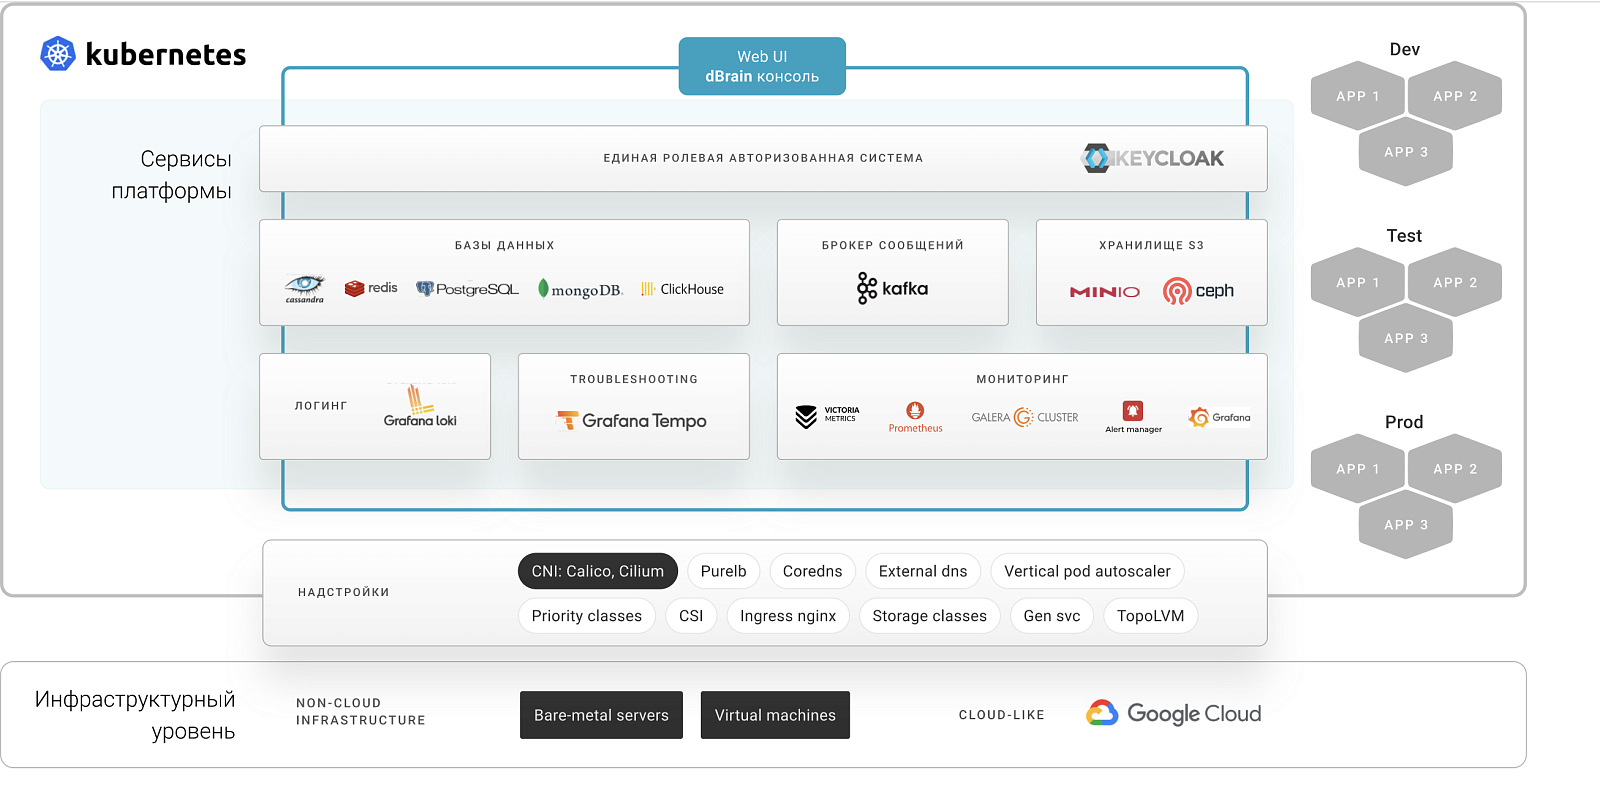Select the 'ХРАНИЛИЩЕ S3' heading
Viewport: 1600px width, 805px height.
tap(1151, 245)
